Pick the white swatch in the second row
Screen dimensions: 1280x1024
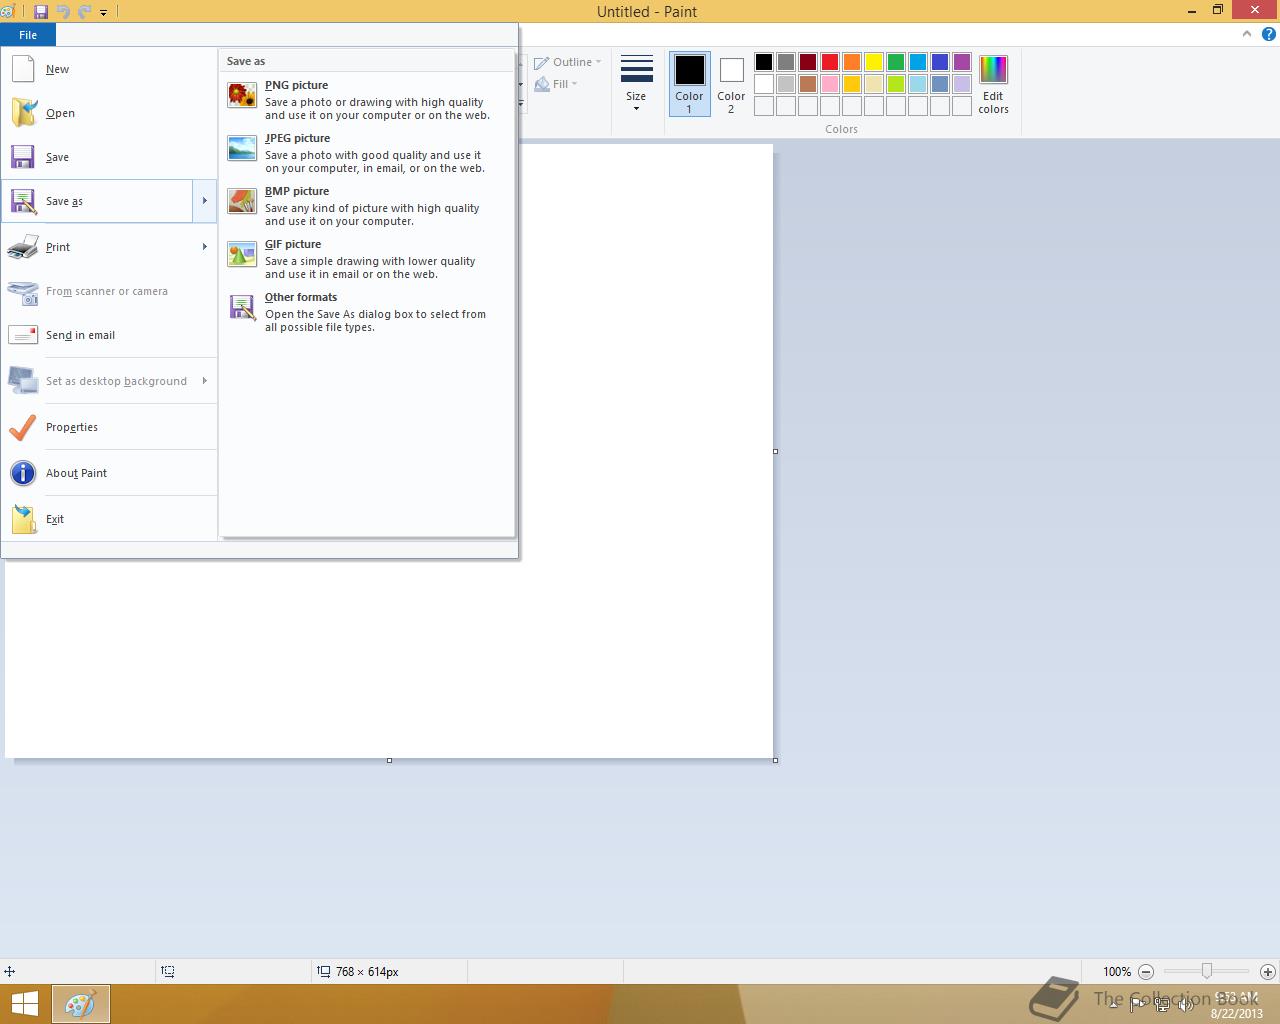click(764, 84)
